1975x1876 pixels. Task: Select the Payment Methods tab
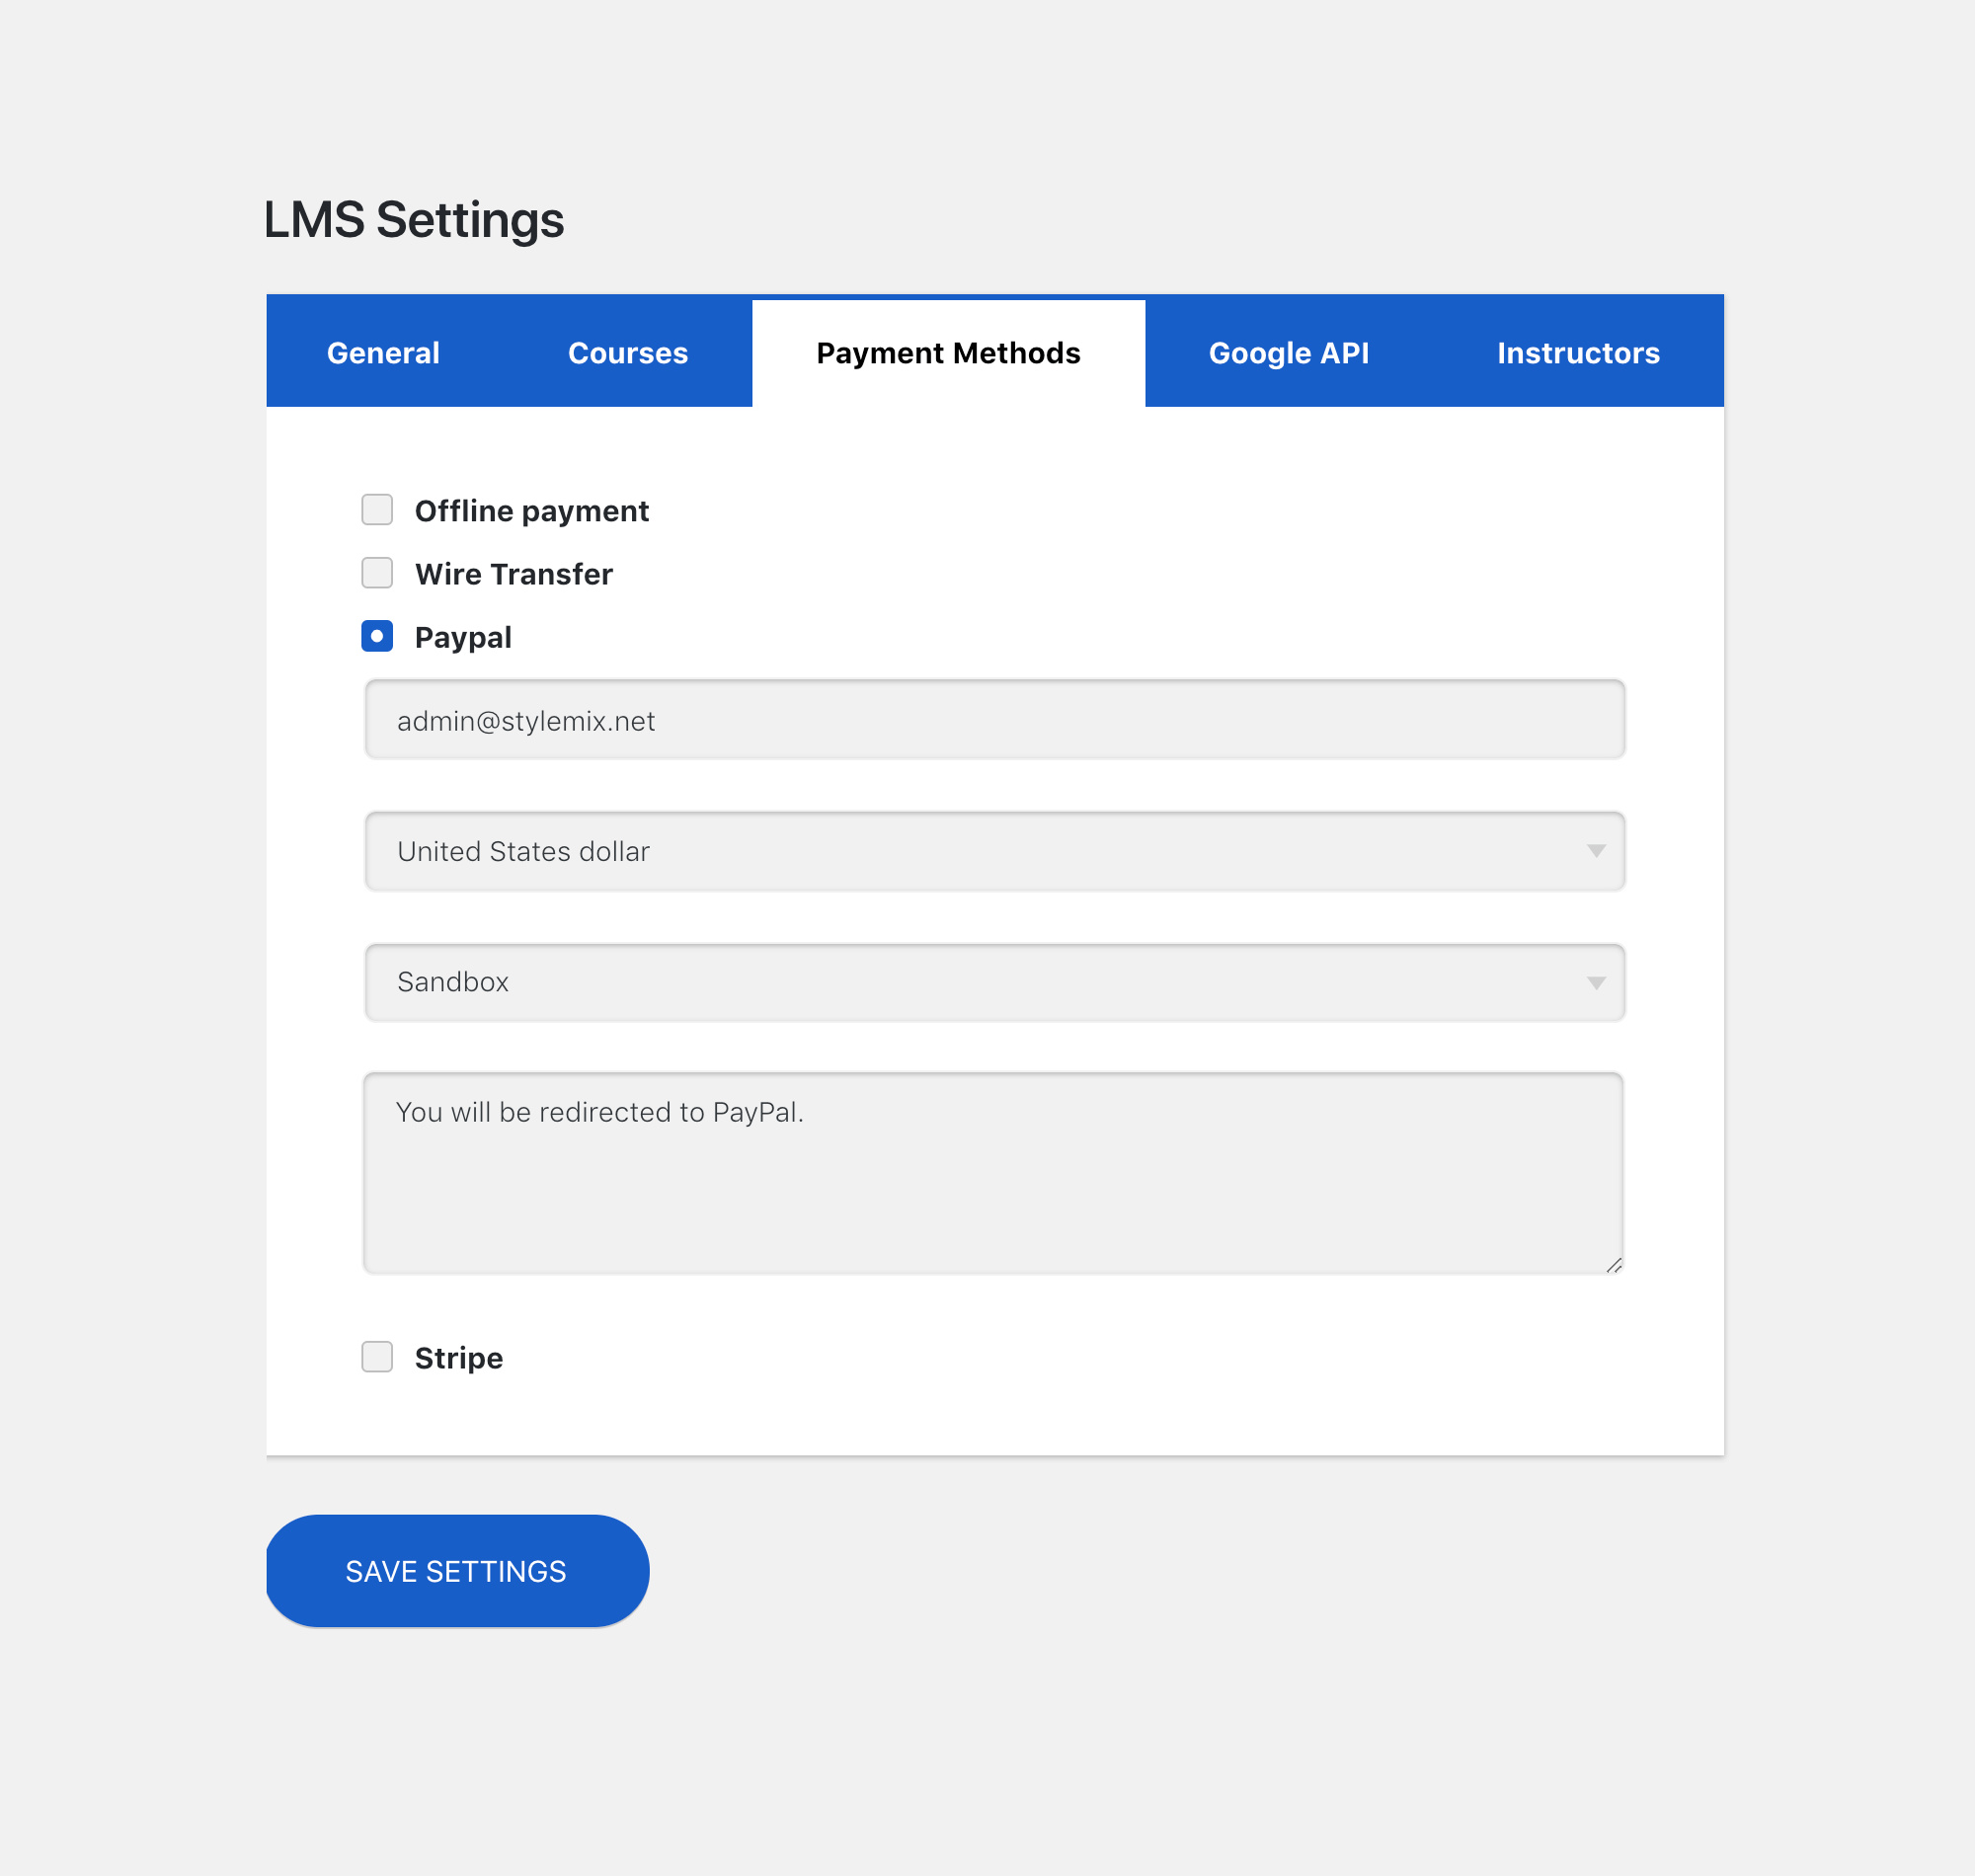947,353
